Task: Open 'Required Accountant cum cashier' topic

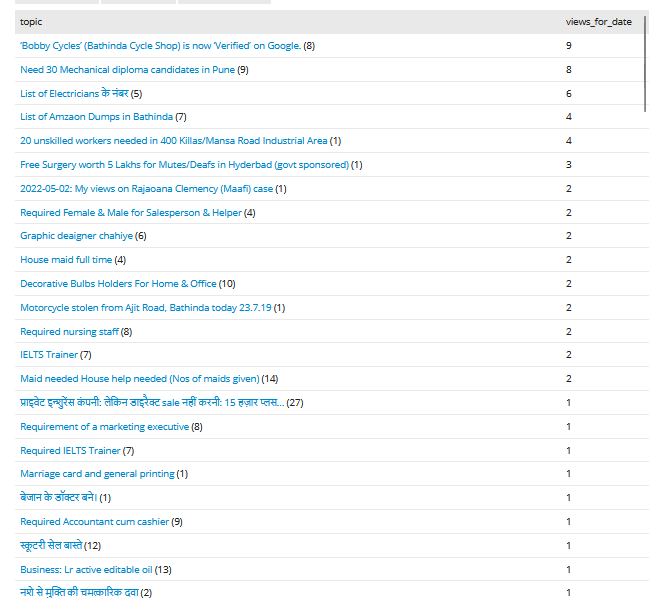Action: pyautogui.click(x=94, y=522)
